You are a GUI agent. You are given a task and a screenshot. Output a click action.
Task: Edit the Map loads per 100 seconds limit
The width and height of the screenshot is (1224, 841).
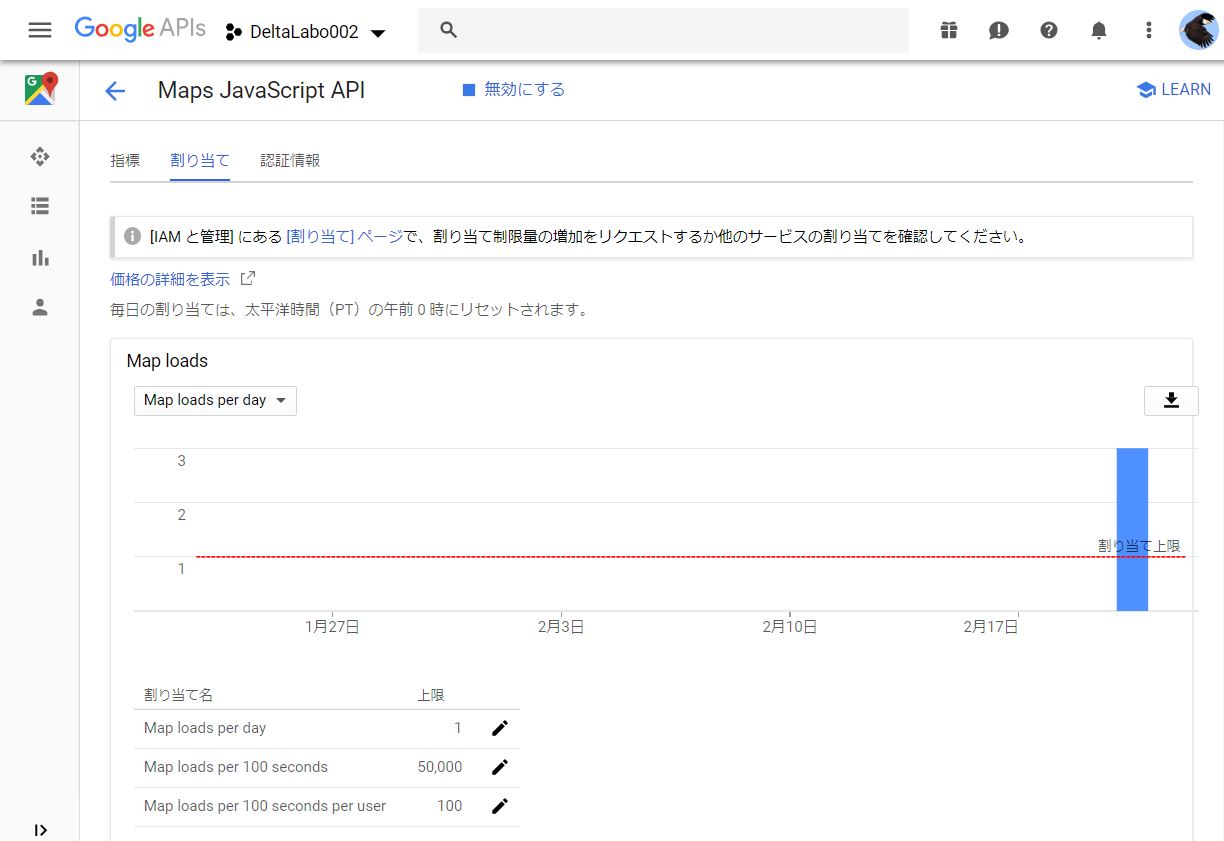click(x=500, y=767)
